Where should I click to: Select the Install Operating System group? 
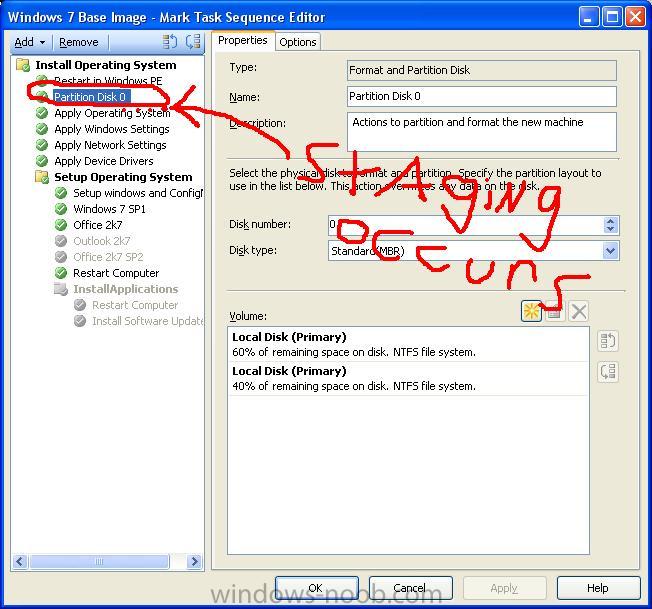pyautogui.click(x=106, y=65)
